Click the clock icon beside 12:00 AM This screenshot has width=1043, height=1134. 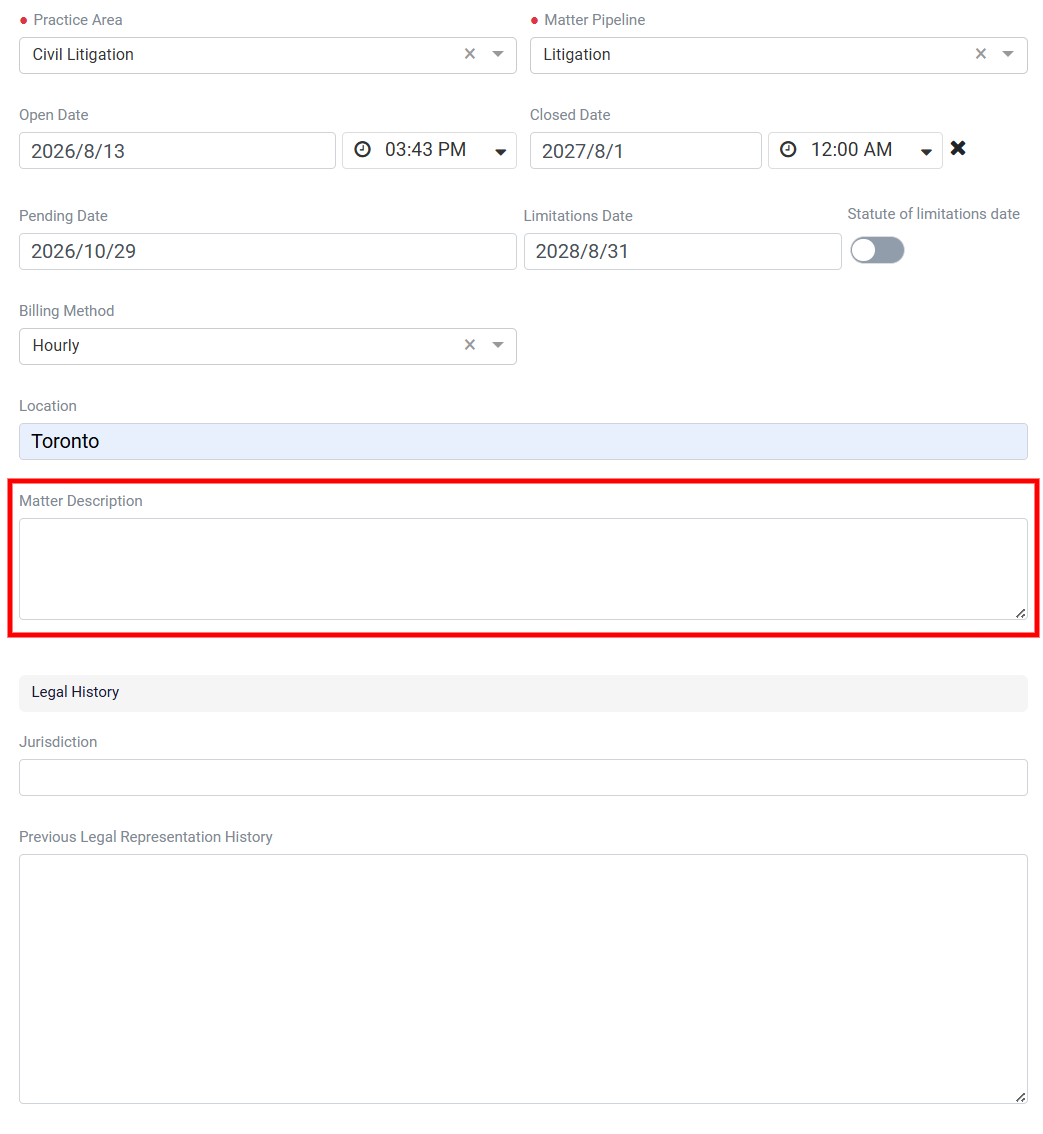click(x=788, y=150)
